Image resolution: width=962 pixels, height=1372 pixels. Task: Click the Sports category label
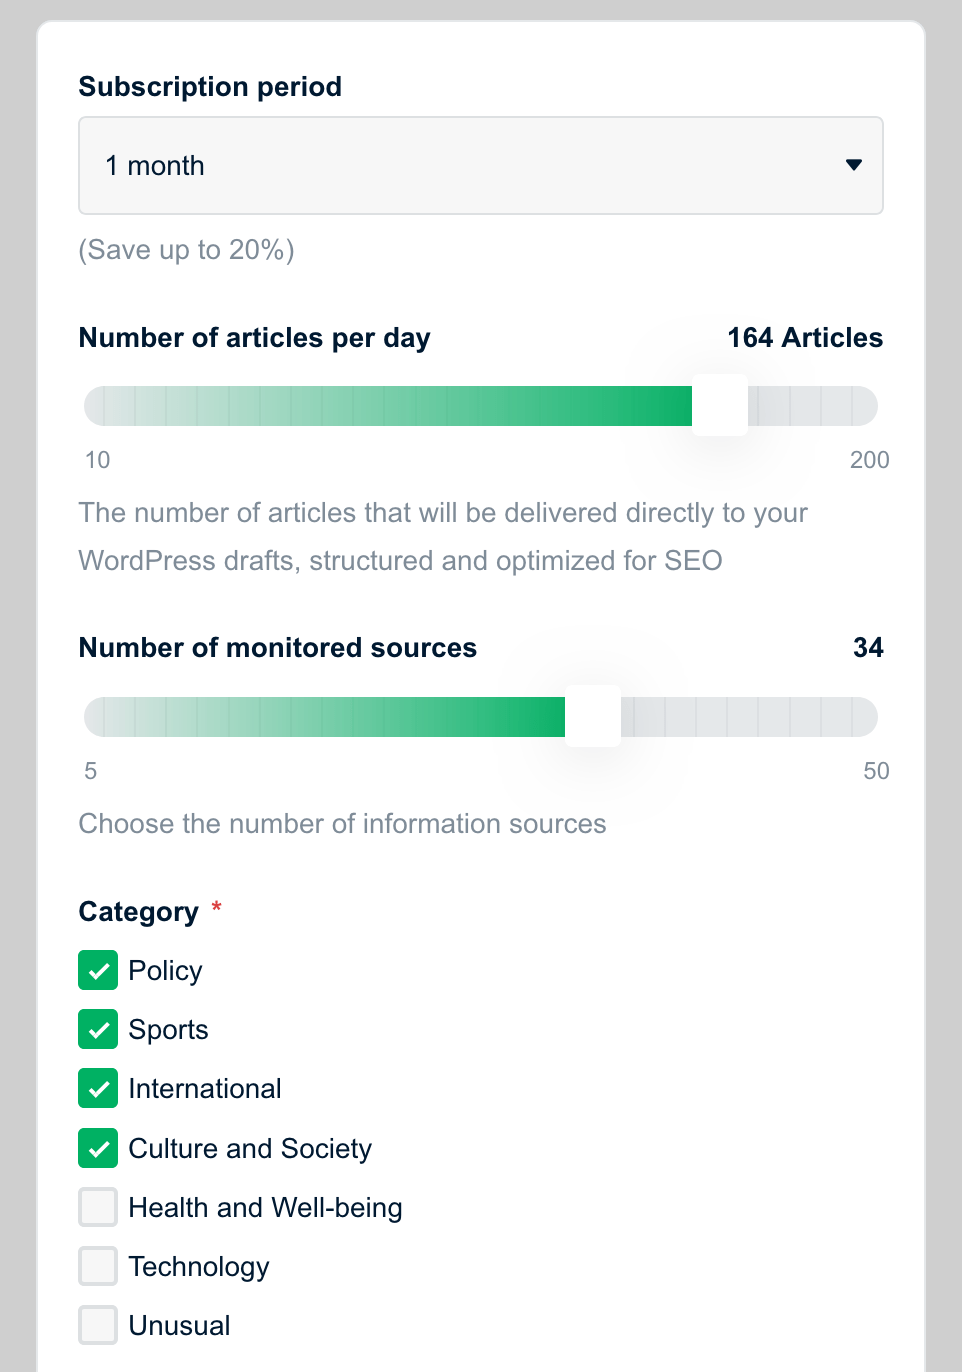coord(168,1030)
